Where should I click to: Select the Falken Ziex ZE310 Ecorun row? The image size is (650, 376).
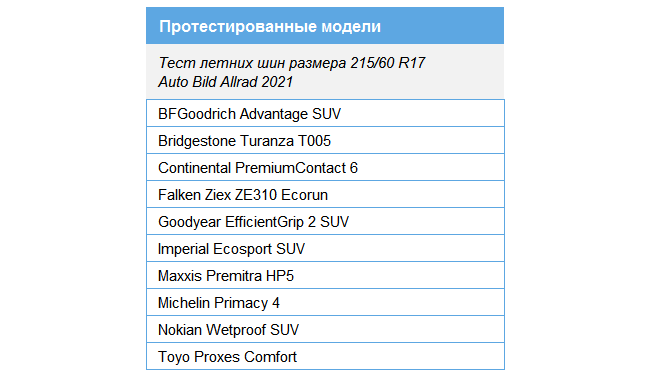325,194
